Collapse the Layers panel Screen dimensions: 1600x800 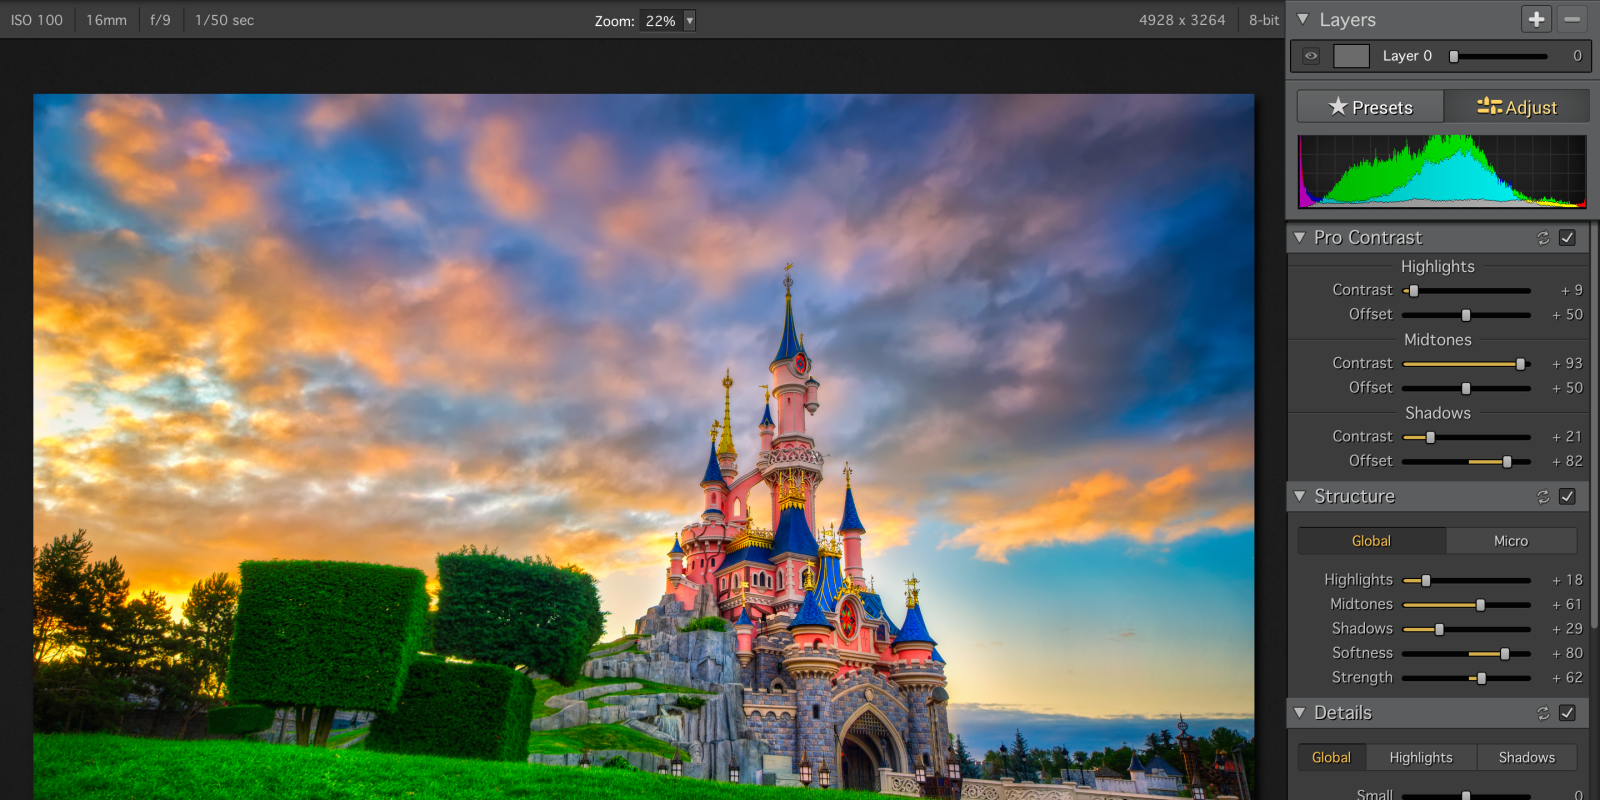pyautogui.click(x=1303, y=19)
